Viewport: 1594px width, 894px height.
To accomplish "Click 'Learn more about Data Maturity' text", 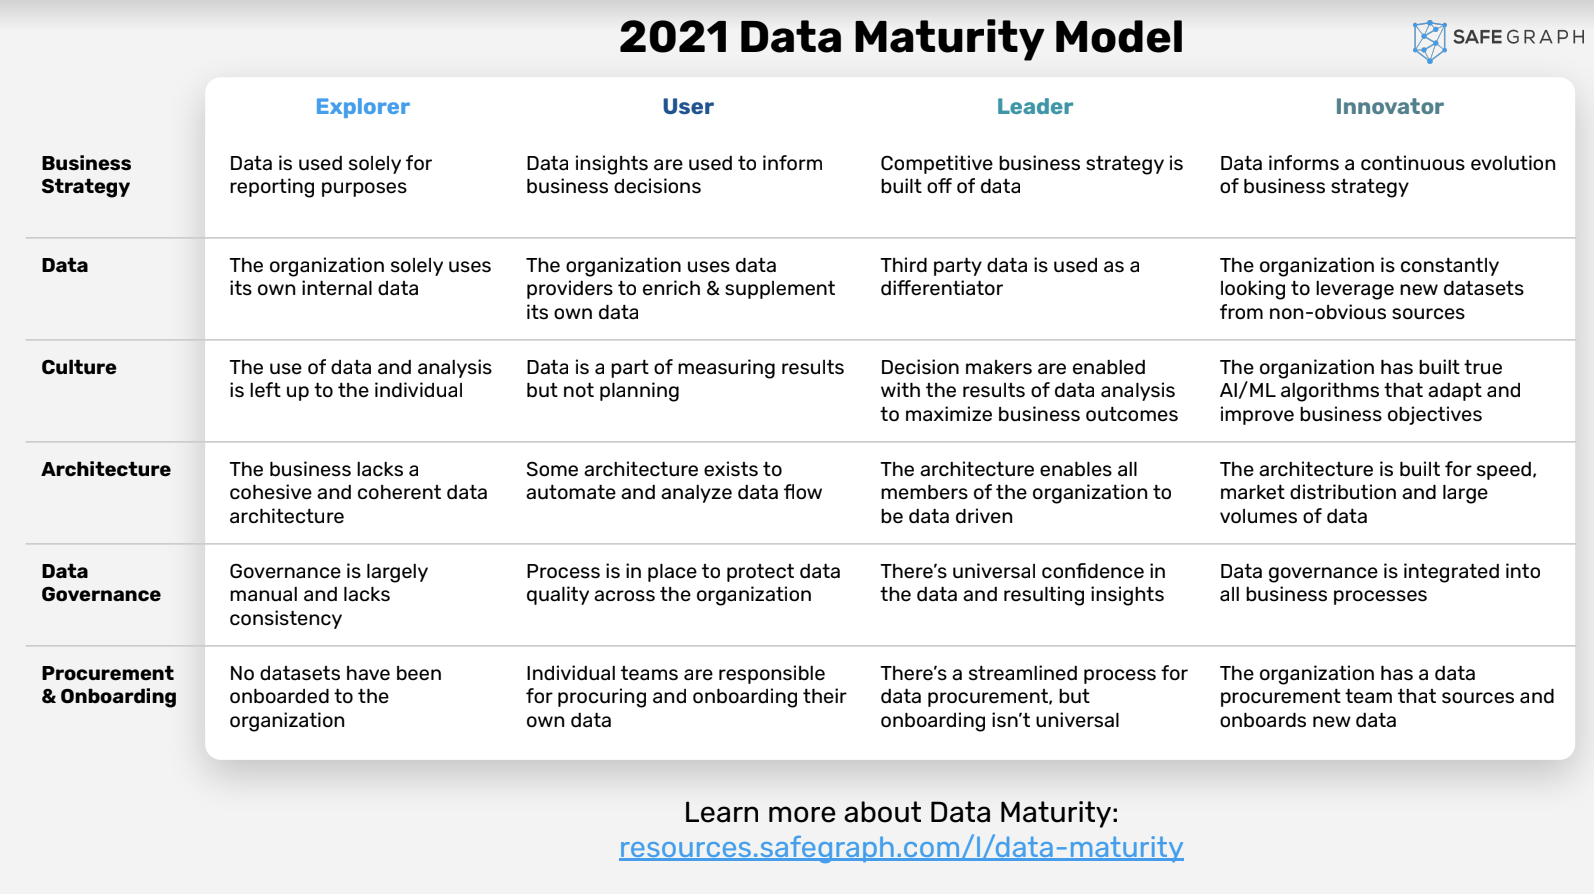I will click(900, 812).
